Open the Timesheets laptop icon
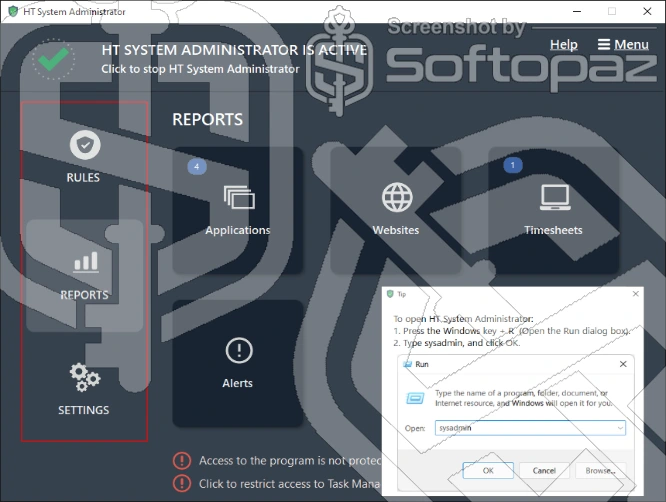Screen dimensions: 666x502 click(555, 197)
